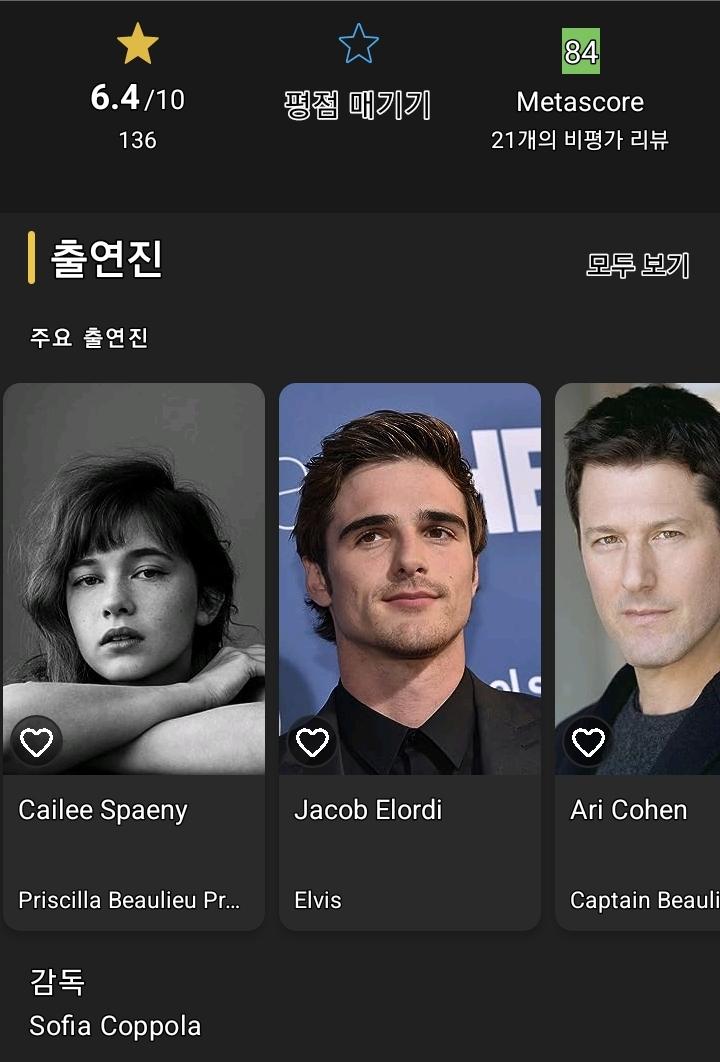Tap the yellow star rating icon
Image resolution: width=720 pixels, height=1062 pixels.
pyautogui.click(x=137, y=43)
